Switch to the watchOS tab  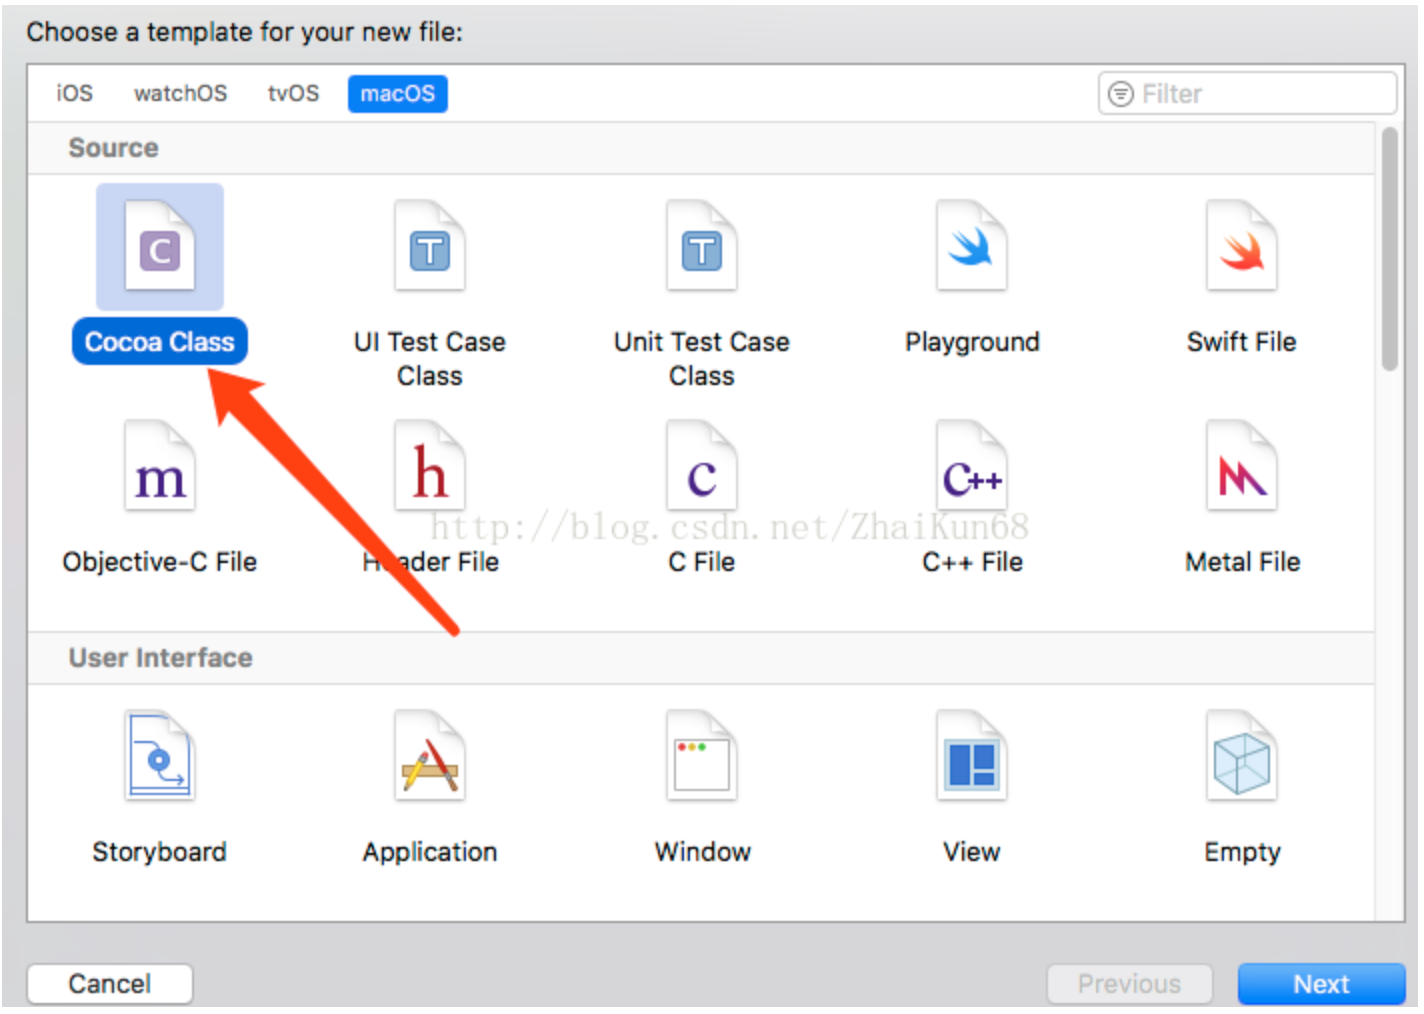pos(181,94)
